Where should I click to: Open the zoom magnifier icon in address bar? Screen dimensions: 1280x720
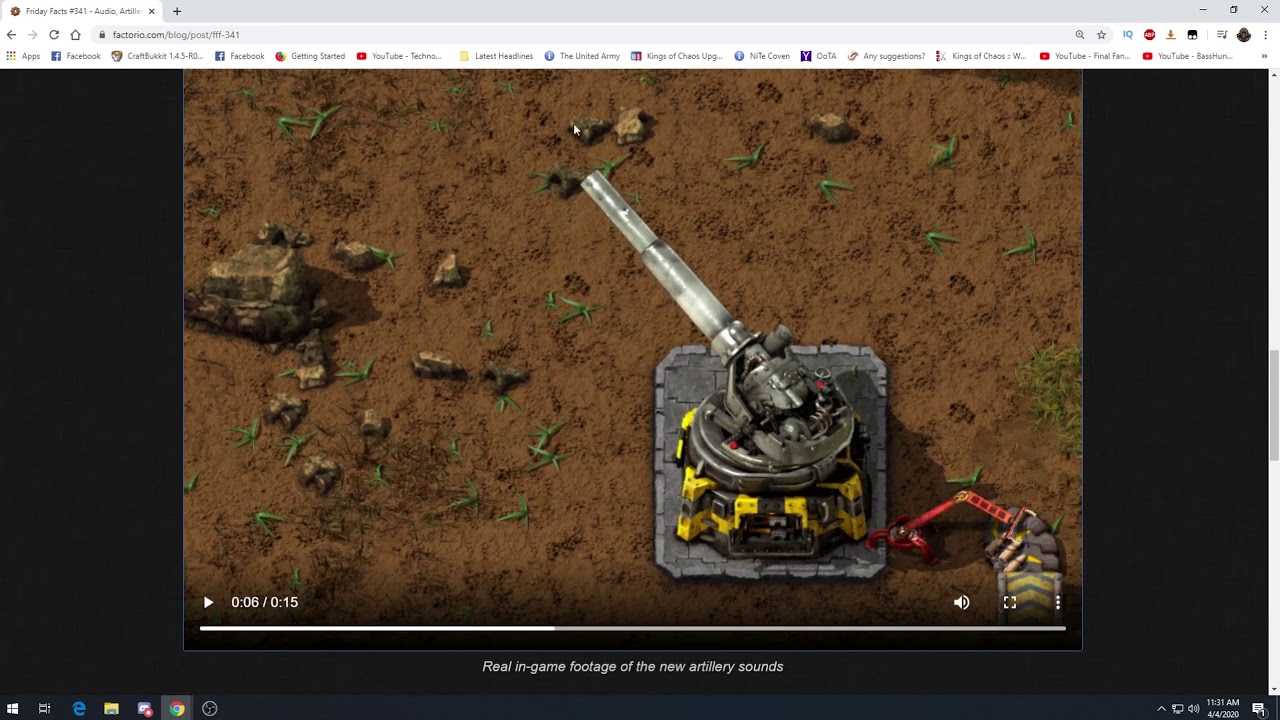pyautogui.click(x=1080, y=34)
